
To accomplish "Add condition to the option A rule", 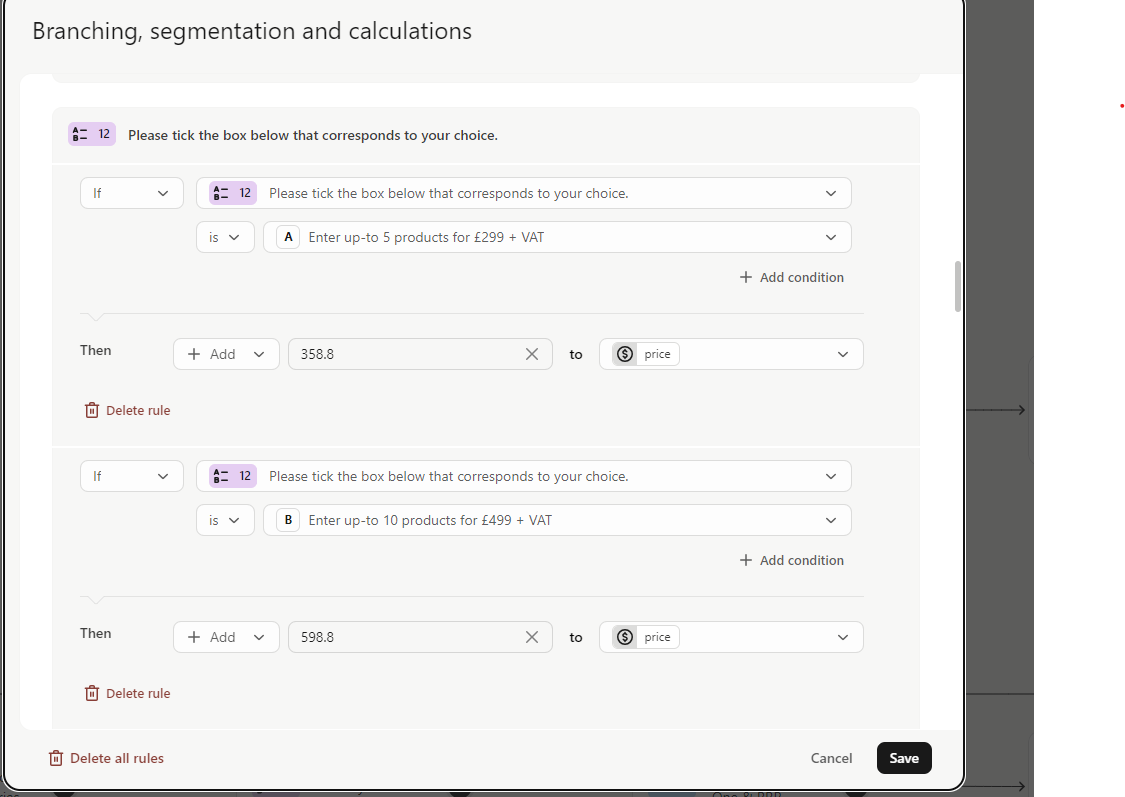I will 791,278.
